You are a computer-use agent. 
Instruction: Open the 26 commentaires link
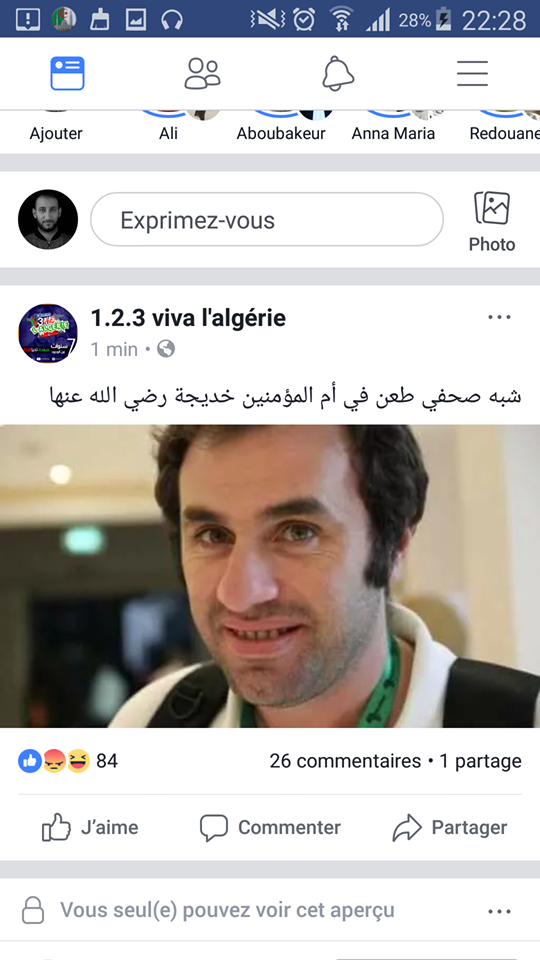345,761
